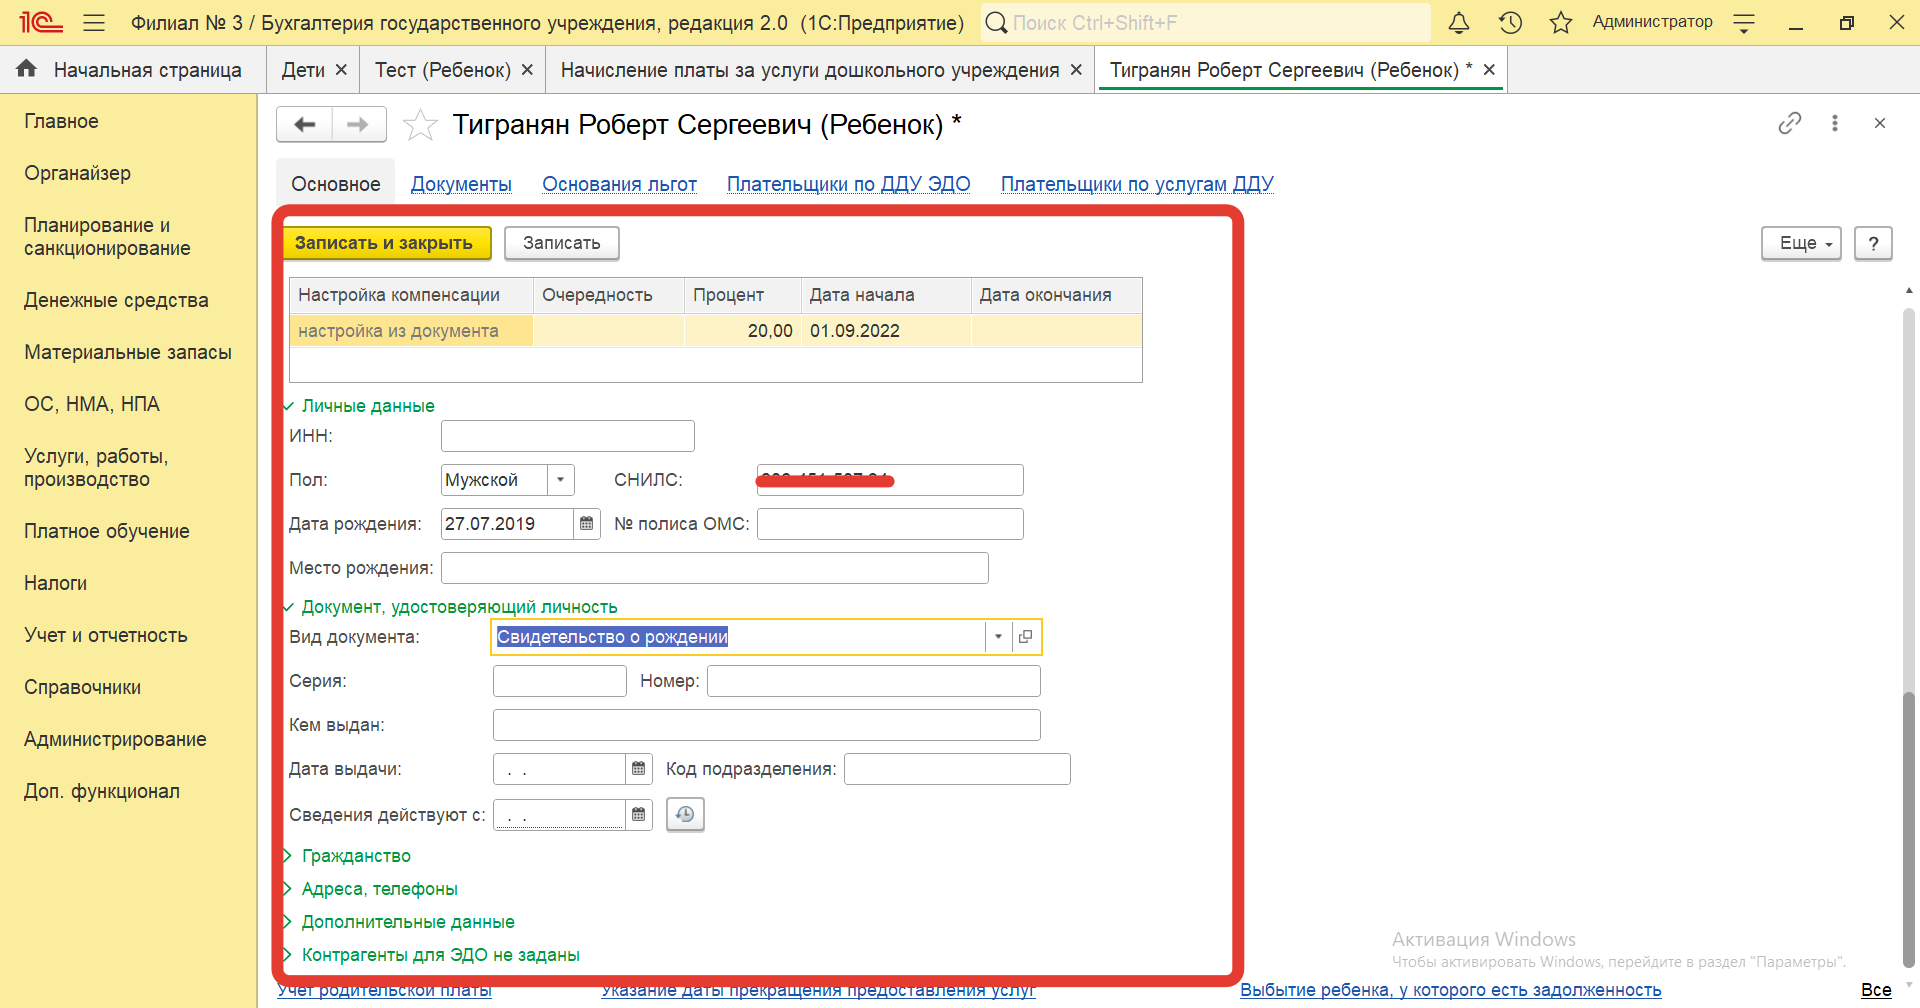Open the Справочники sidebar section
This screenshot has height=1008, width=1920.
pos(82,687)
